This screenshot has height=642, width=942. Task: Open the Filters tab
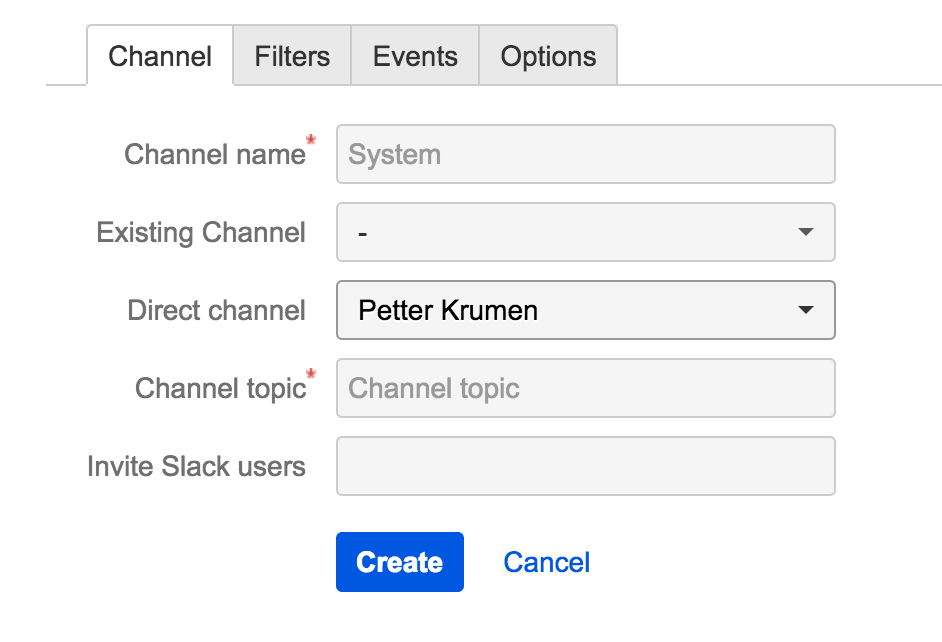point(292,56)
